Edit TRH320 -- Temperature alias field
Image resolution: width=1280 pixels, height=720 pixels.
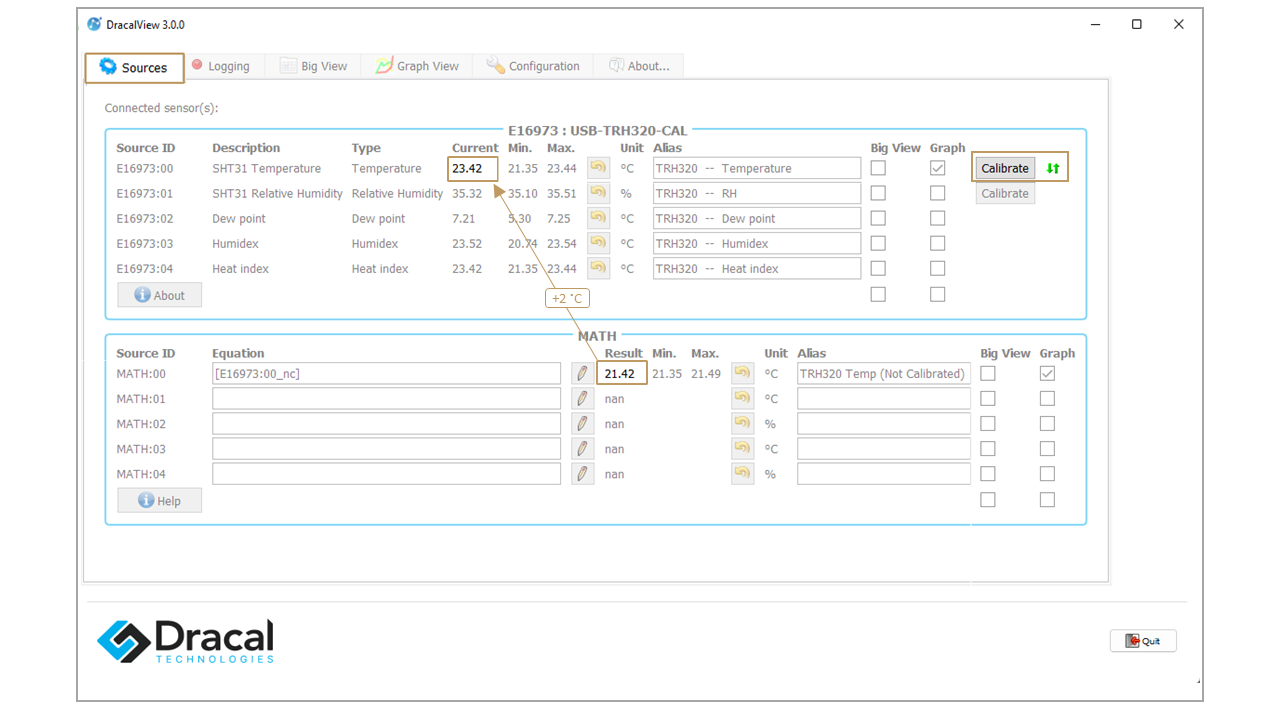pyautogui.click(x=757, y=168)
